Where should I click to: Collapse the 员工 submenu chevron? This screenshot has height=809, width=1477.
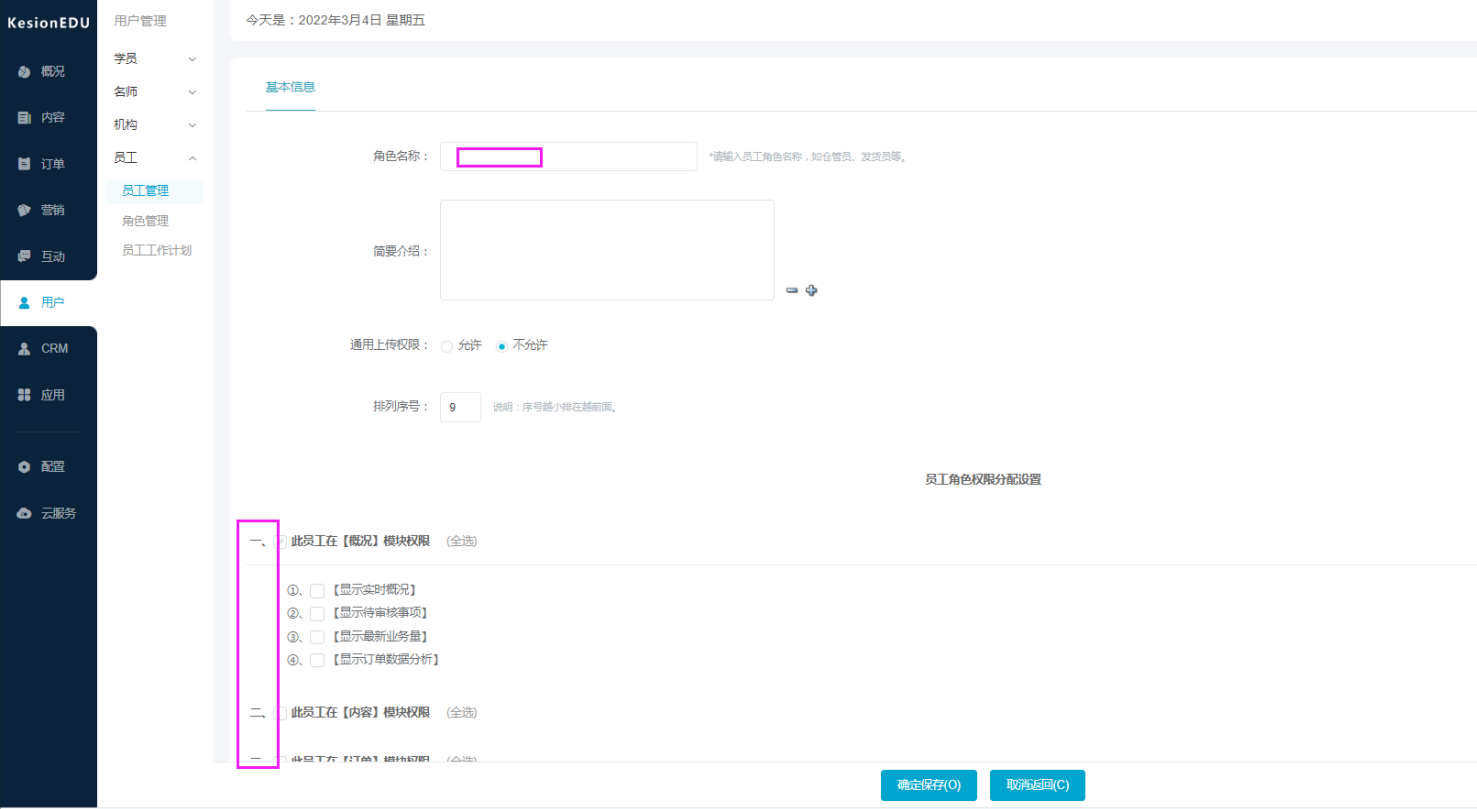click(x=192, y=158)
